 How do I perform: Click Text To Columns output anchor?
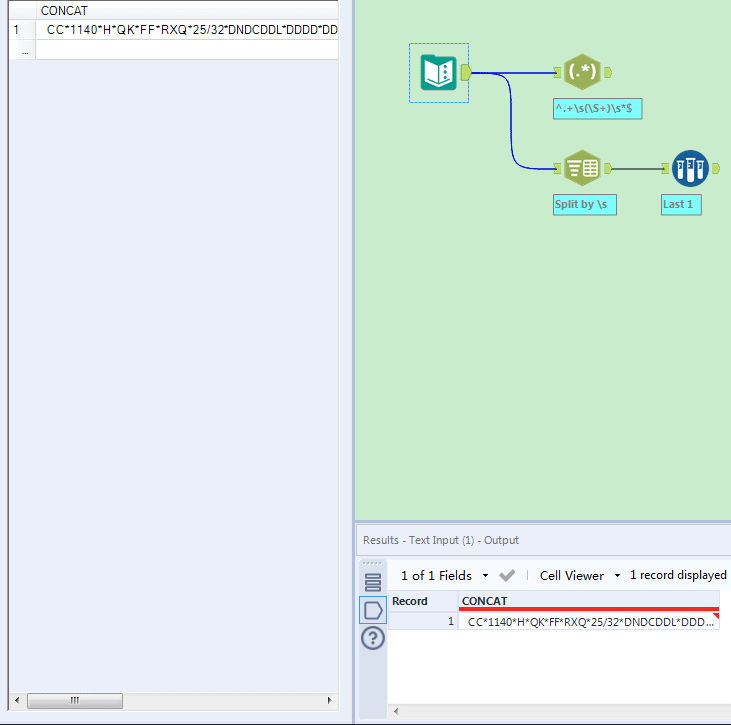coord(608,168)
